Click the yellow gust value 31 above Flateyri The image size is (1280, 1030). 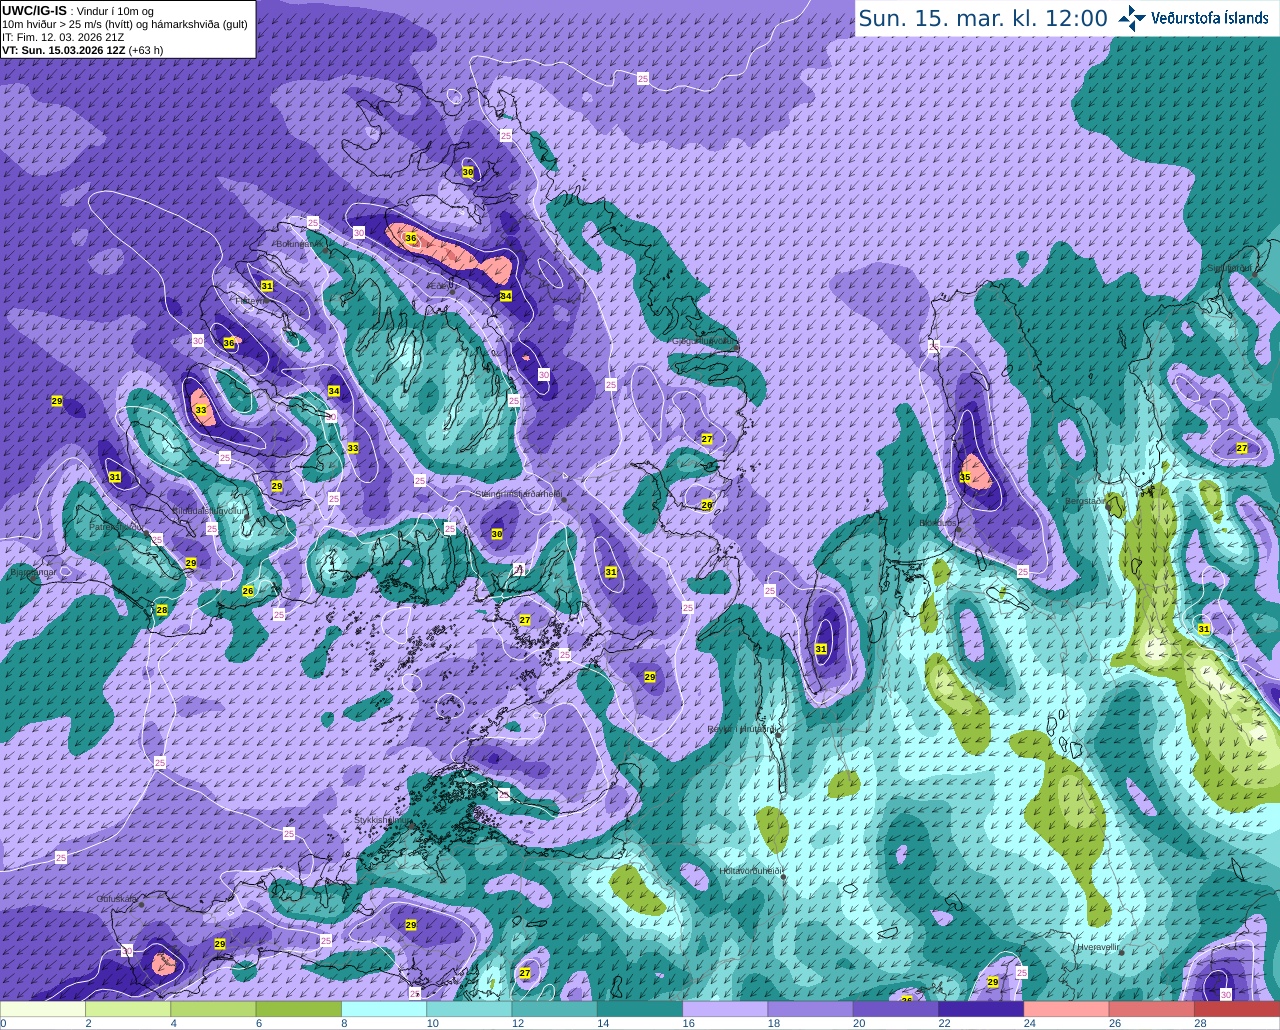tap(267, 286)
